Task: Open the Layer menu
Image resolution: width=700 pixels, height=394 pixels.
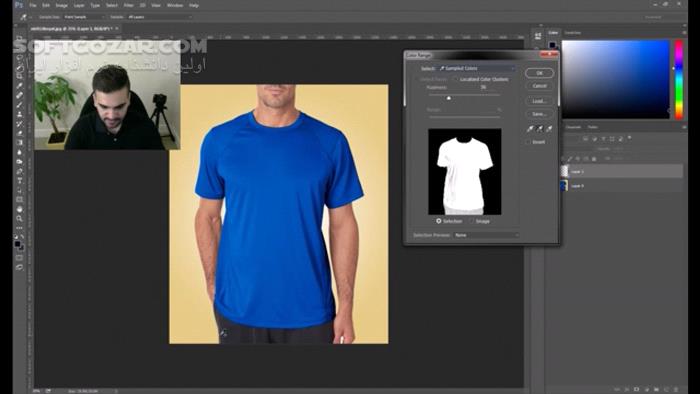Action: [x=79, y=5]
